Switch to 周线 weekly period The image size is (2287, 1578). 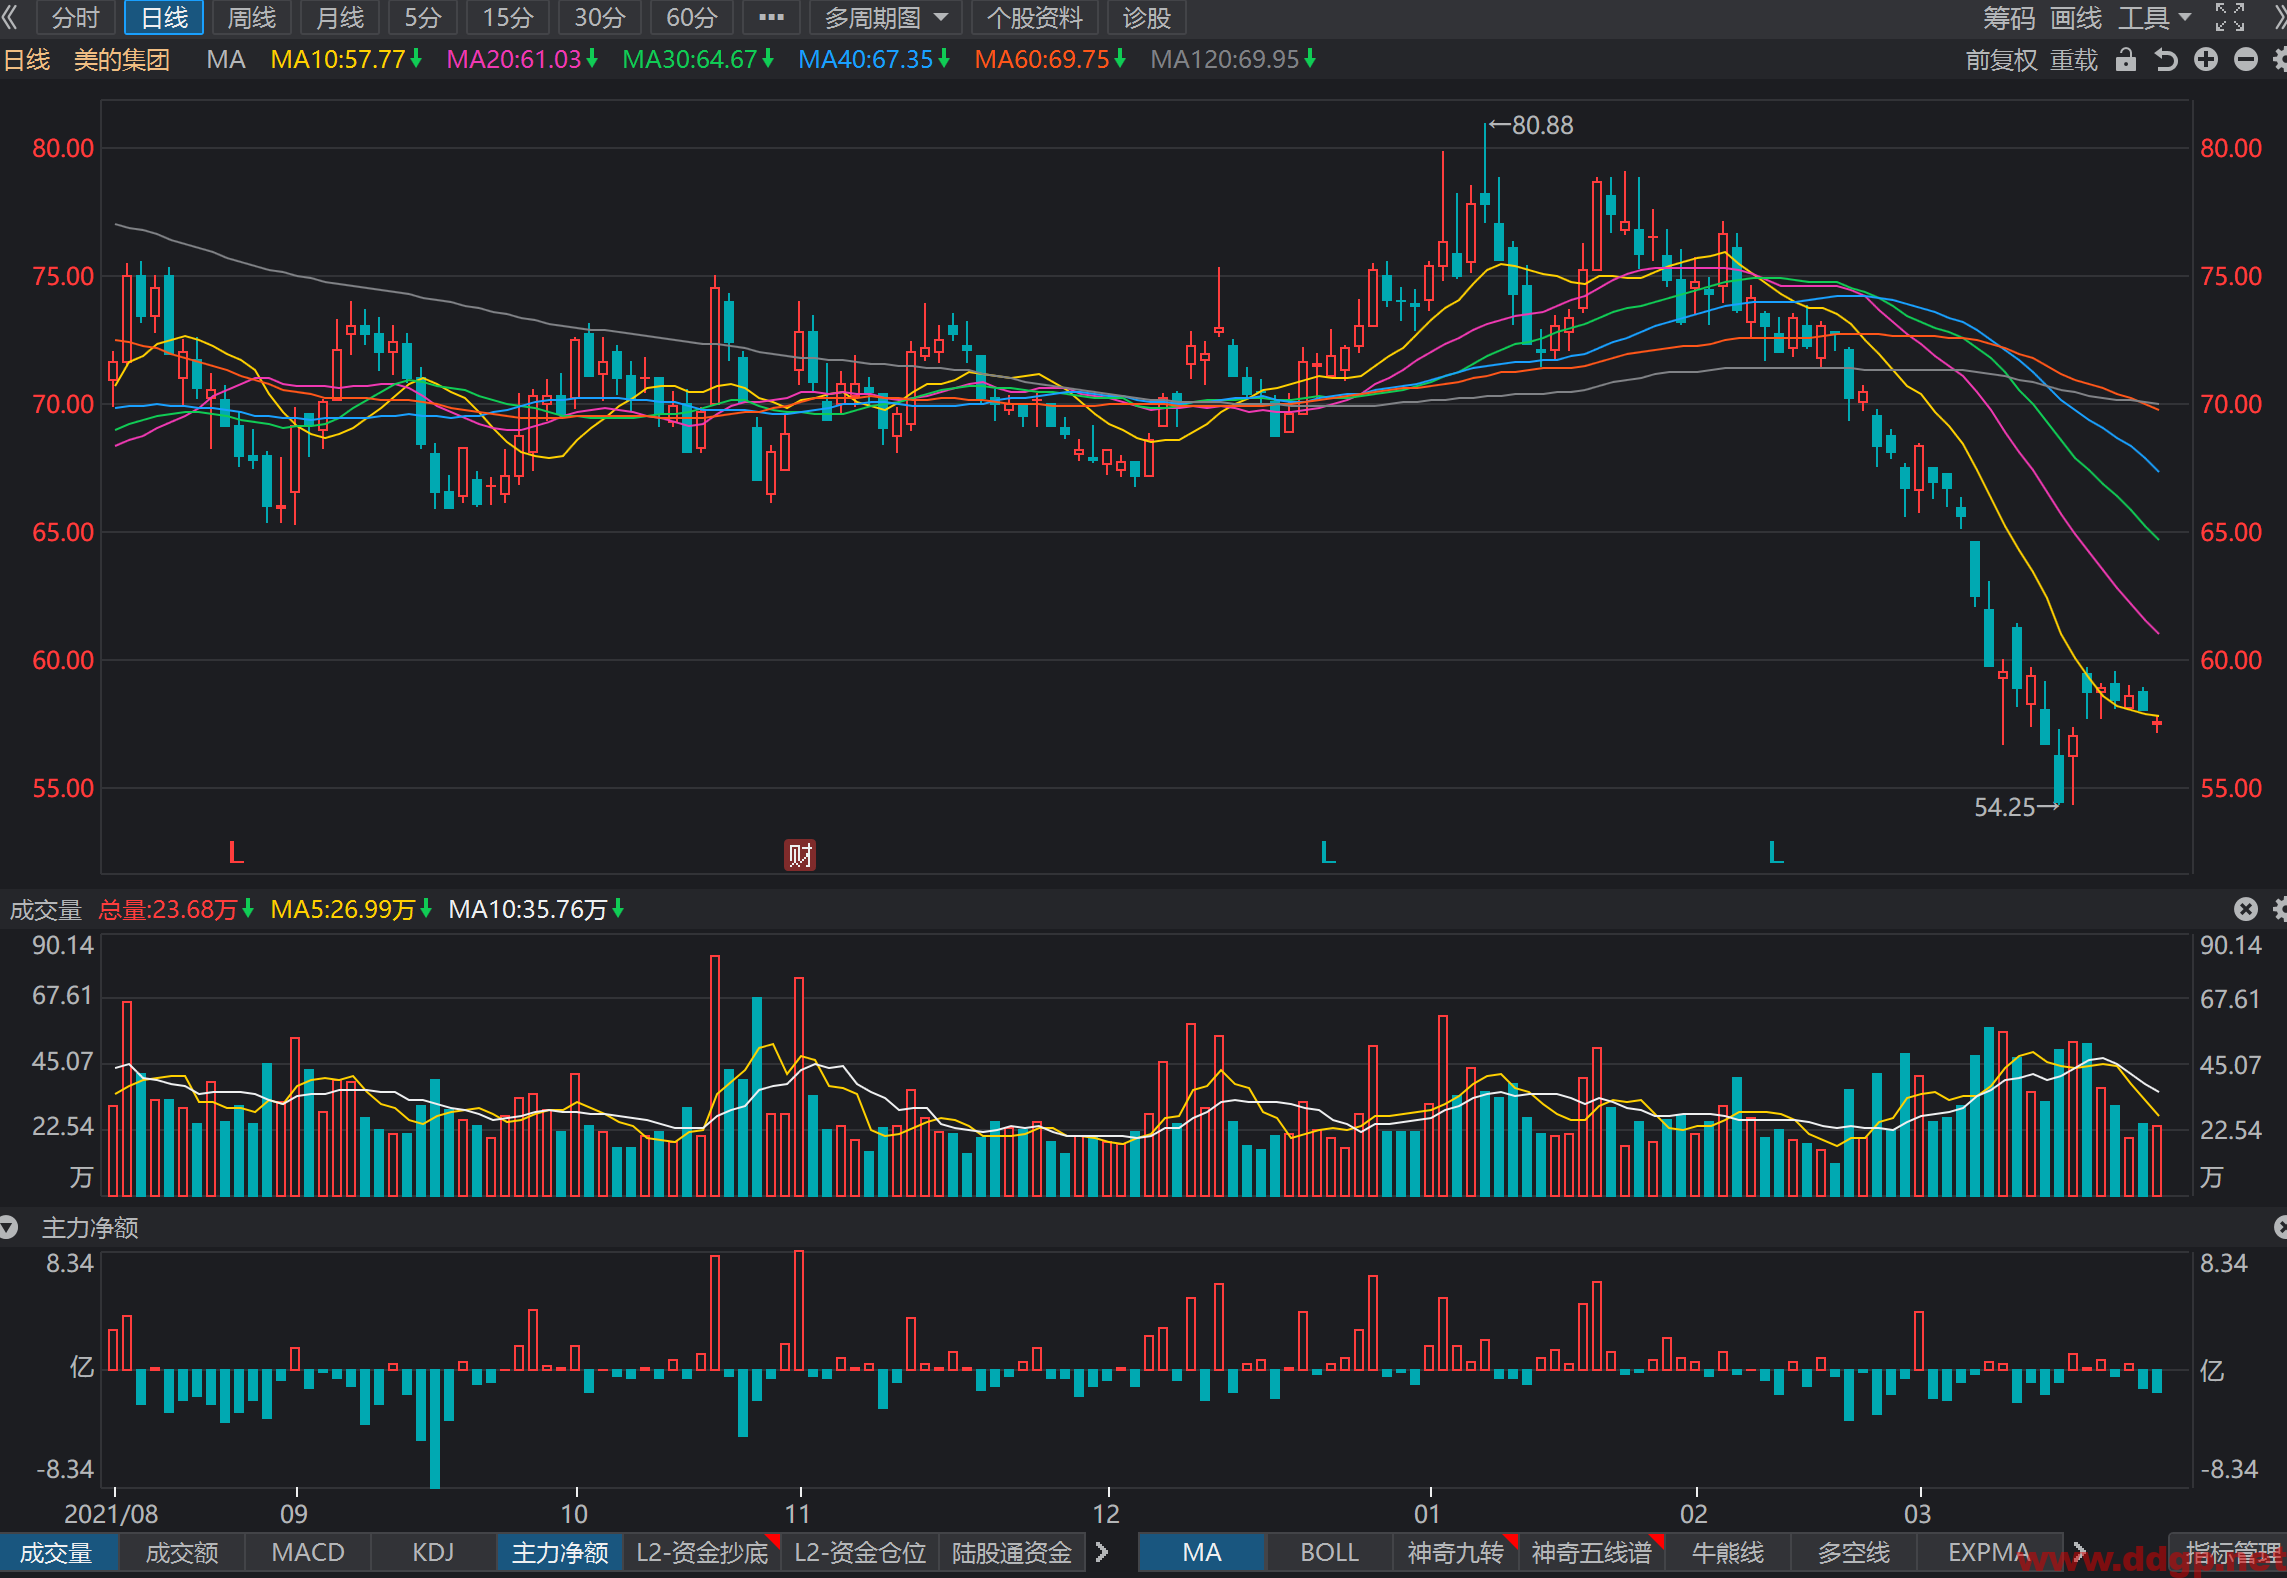pos(252,17)
